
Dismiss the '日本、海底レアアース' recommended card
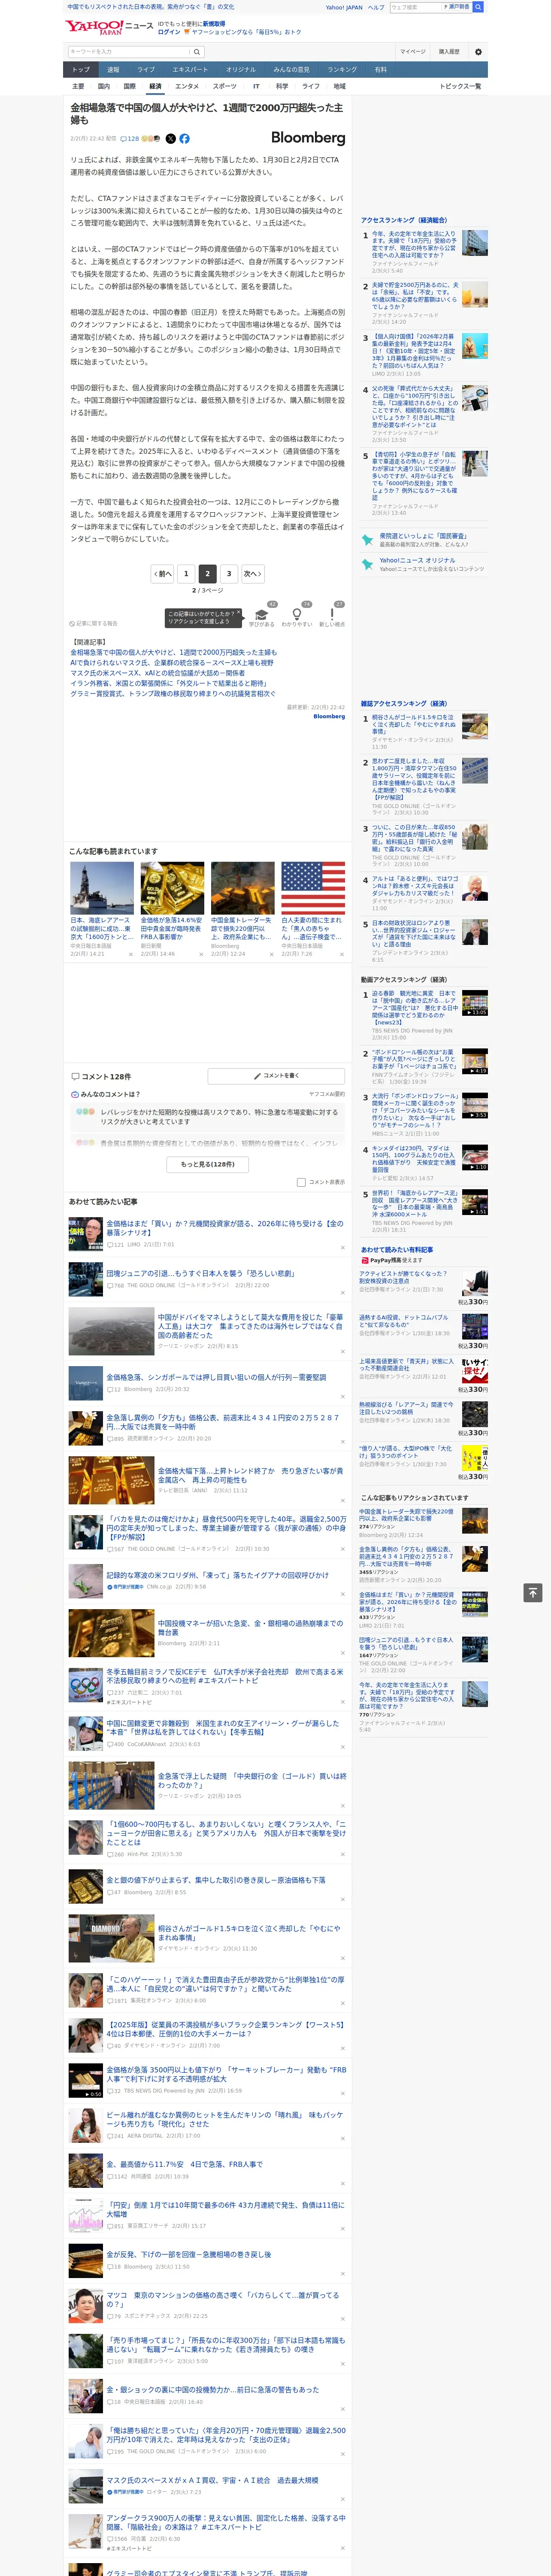pyautogui.click(x=130, y=954)
